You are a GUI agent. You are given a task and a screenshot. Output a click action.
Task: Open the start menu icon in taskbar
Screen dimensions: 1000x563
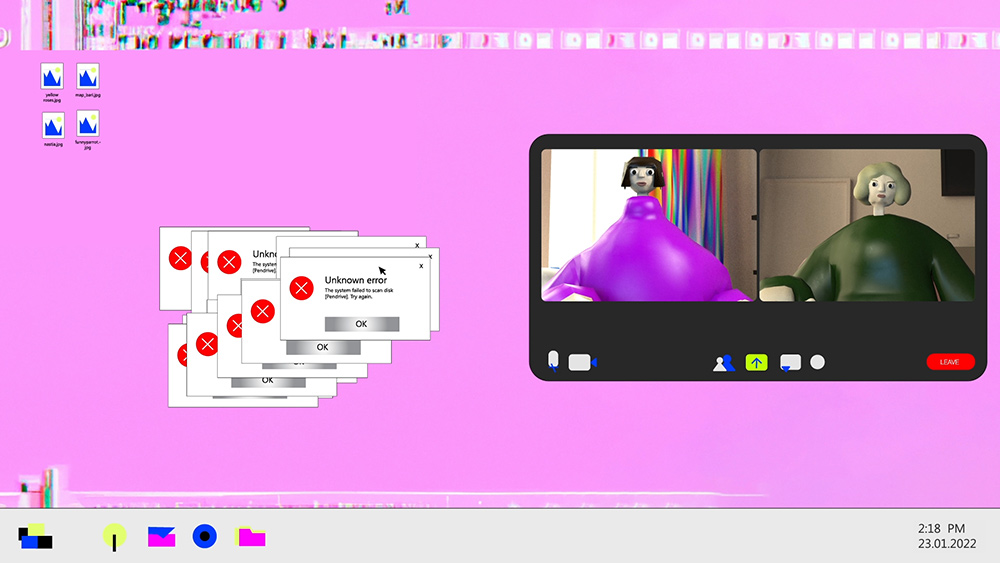point(36,537)
